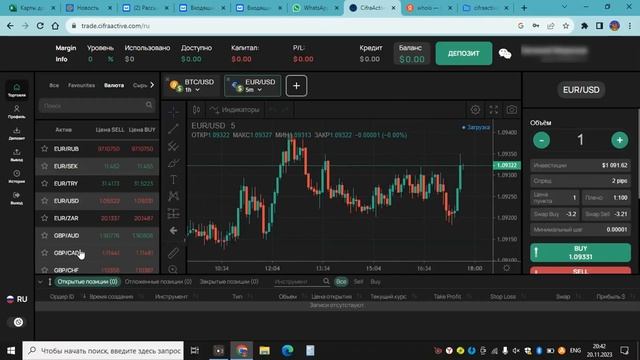Click the chart axis settings gear at bottom right
The width and height of the screenshot is (640, 360).
point(507,268)
